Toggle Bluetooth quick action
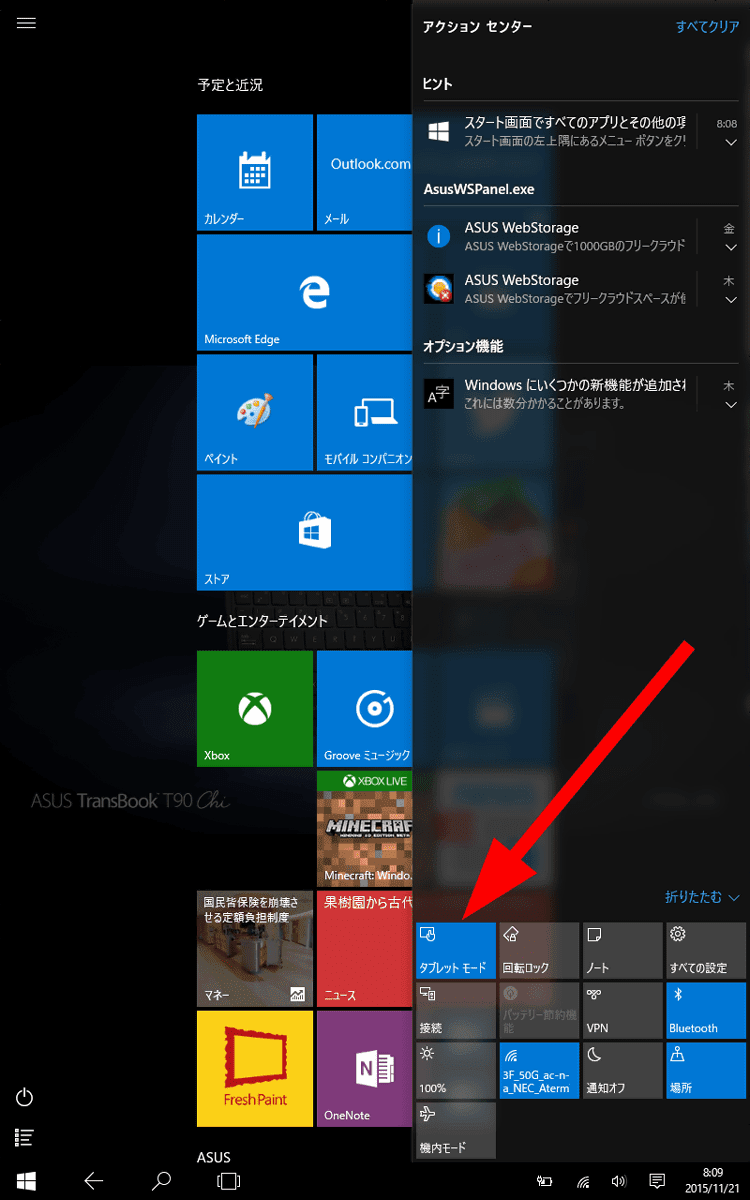This screenshot has width=750, height=1200. (x=706, y=1010)
